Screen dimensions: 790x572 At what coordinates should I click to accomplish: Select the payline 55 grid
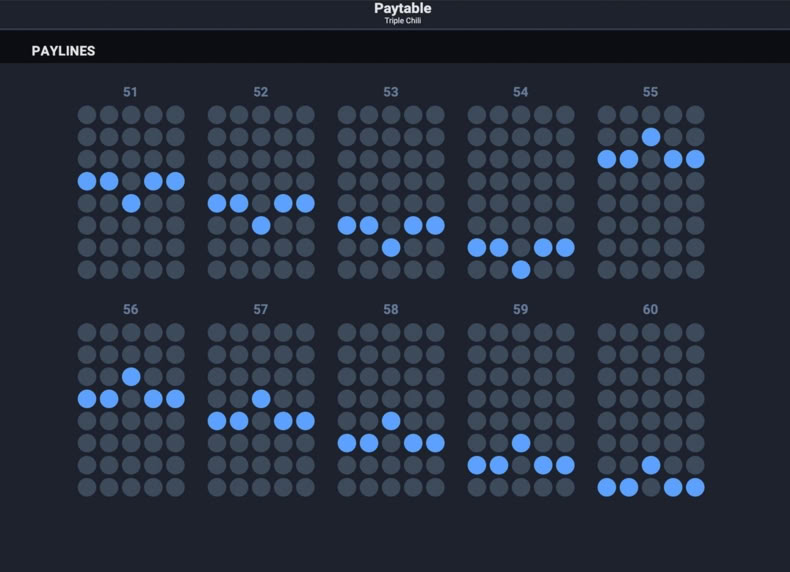tap(651, 192)
